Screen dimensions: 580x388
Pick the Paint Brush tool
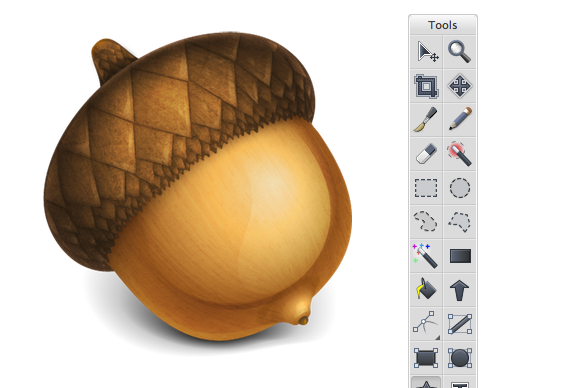click(x=426, y=120)
